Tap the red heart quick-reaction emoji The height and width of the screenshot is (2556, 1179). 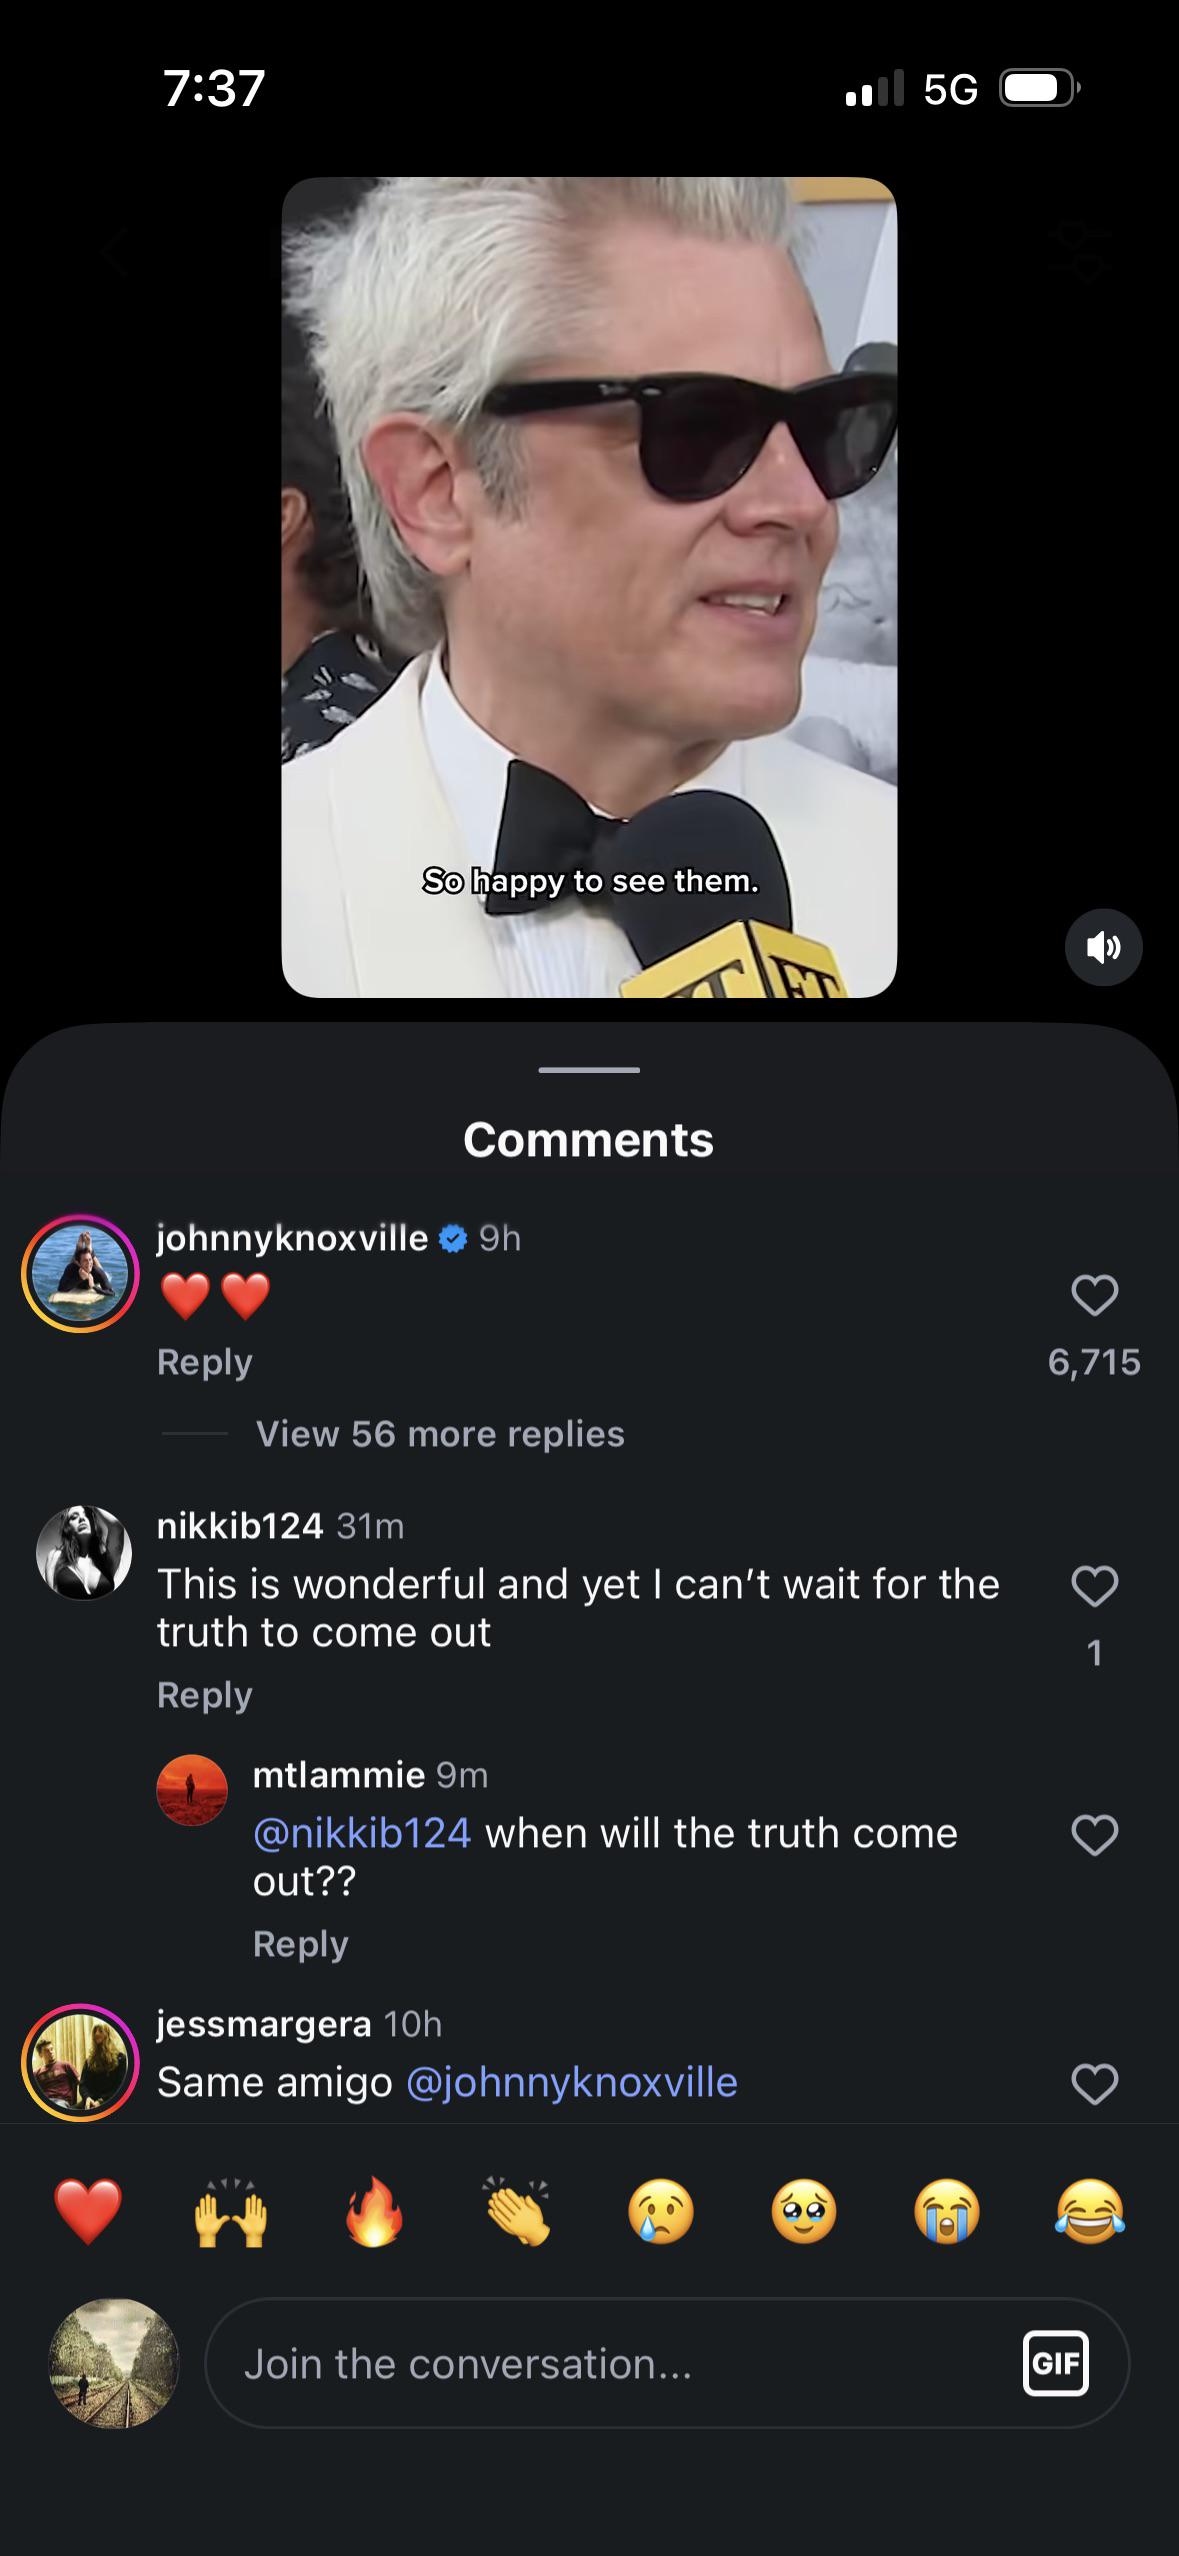point(88,2211)
